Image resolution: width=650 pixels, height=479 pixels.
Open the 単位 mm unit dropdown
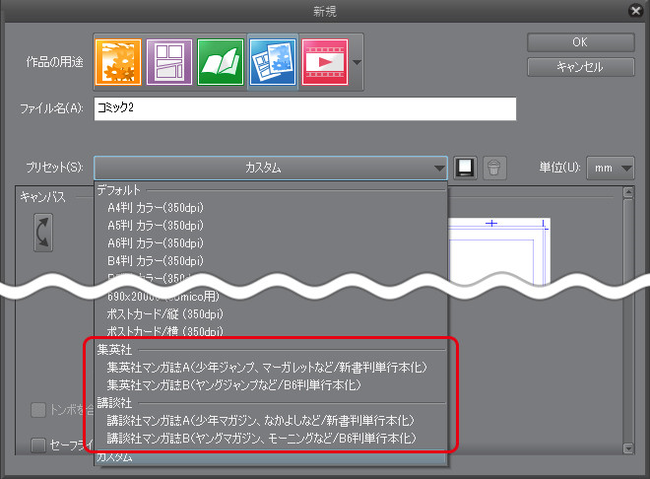pos(610,168)
